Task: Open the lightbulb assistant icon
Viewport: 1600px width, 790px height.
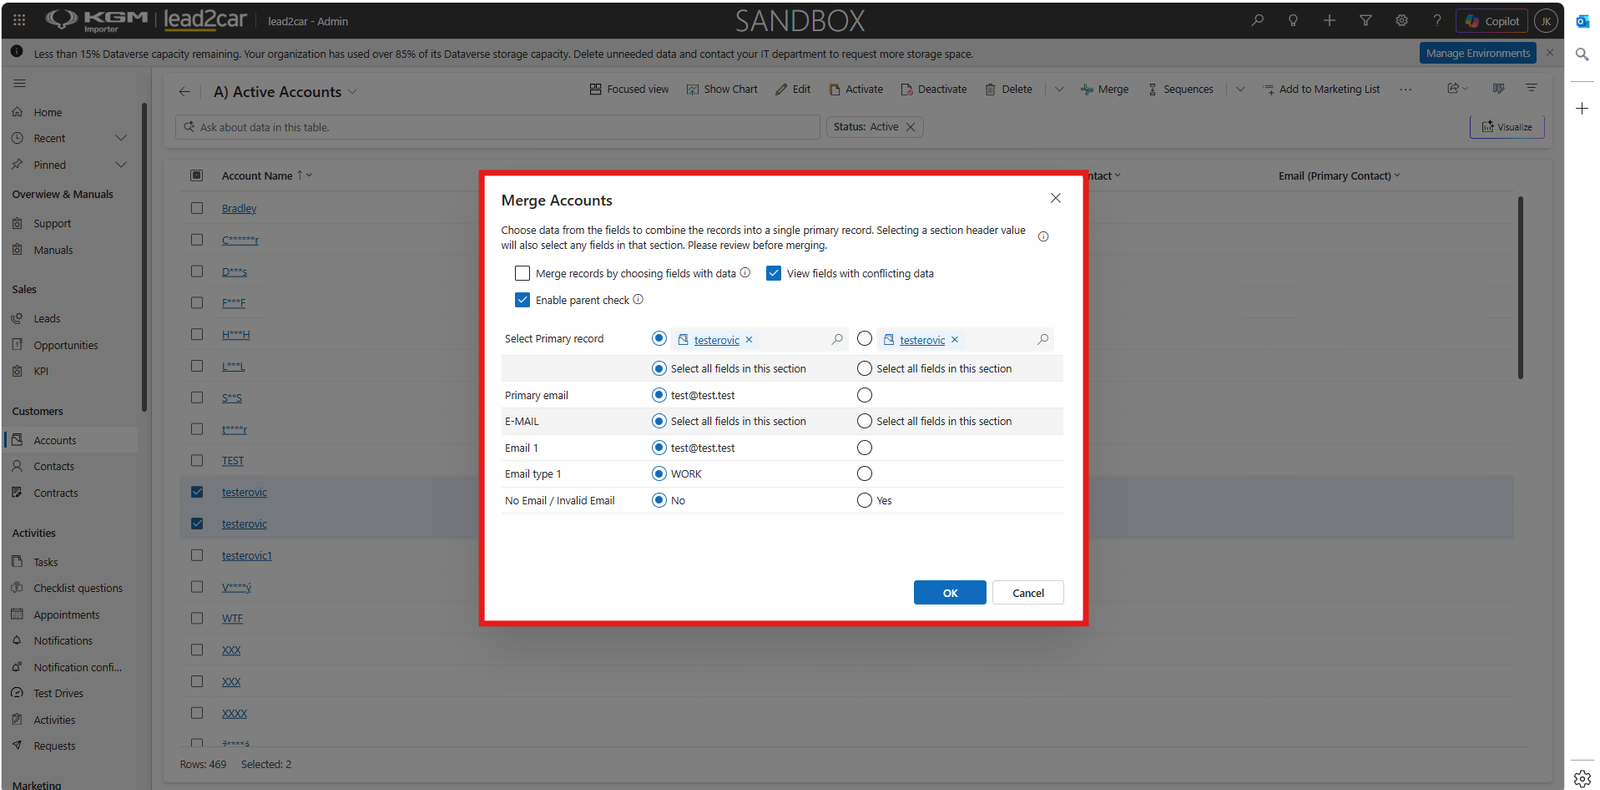Action: pyautogui.click(x=1293, y=20)
